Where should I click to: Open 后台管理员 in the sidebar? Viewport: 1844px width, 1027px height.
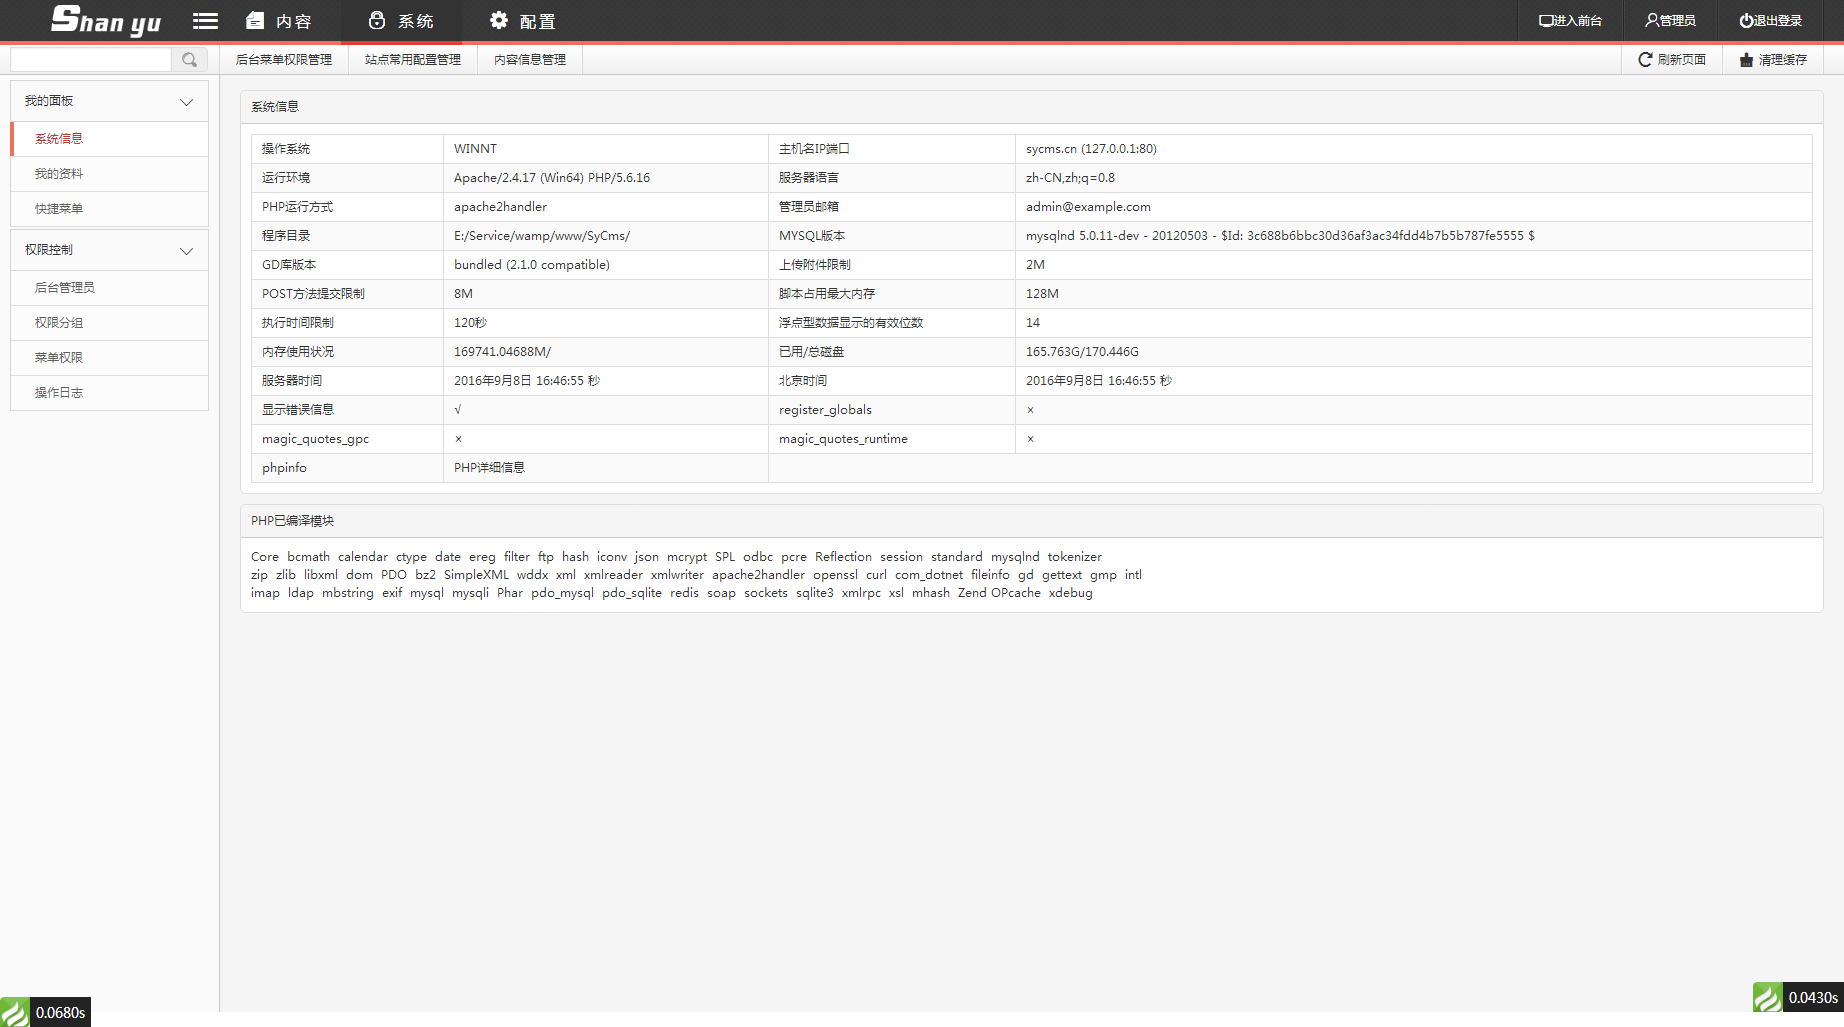pyautogui.click(x=110, y=288)
